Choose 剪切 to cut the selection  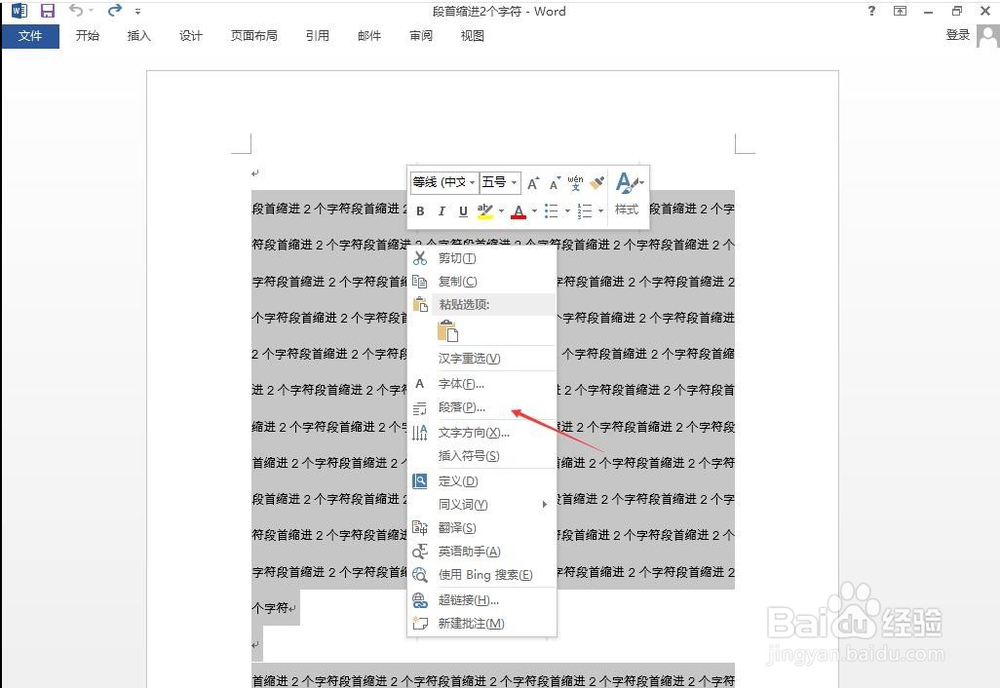tap(455, 257)
